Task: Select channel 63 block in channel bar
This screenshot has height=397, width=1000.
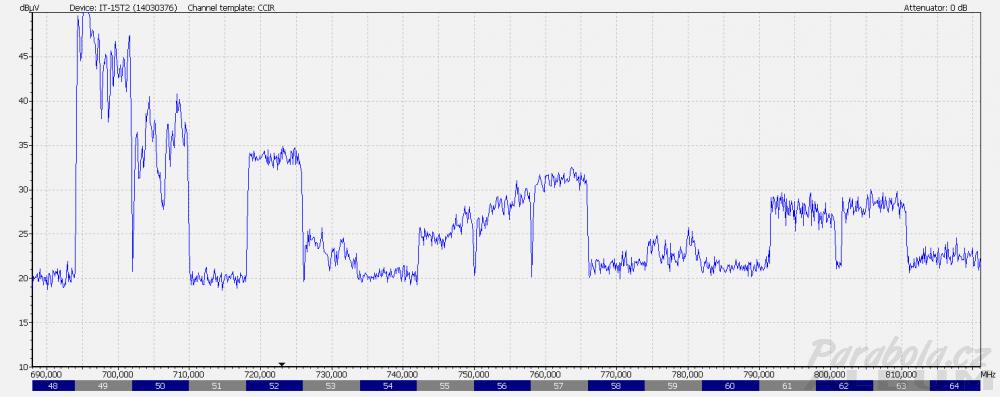Action: (x=901, y=386)
